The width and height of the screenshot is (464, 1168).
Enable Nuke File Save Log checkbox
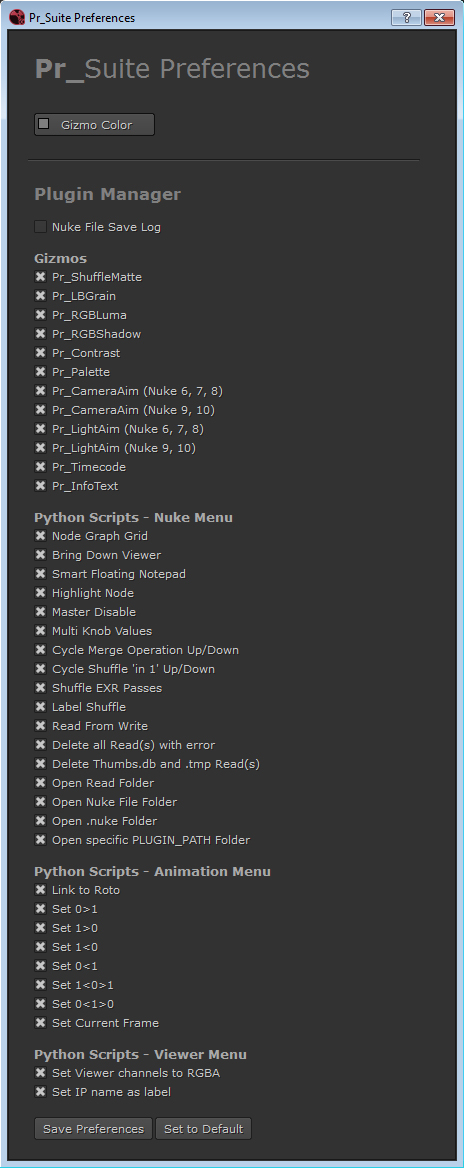coord(40,226)
